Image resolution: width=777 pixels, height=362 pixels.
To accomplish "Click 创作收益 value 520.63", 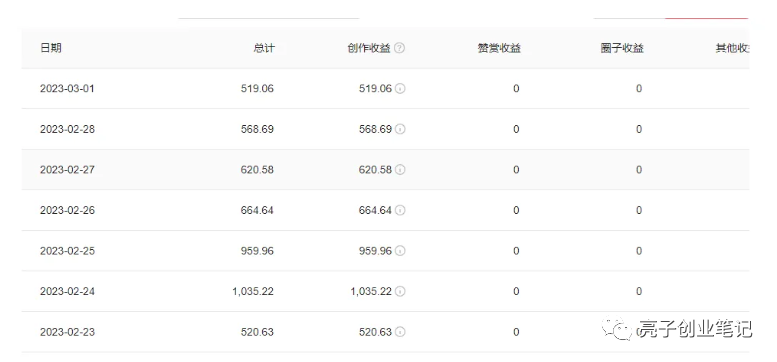I will [375, 332].
